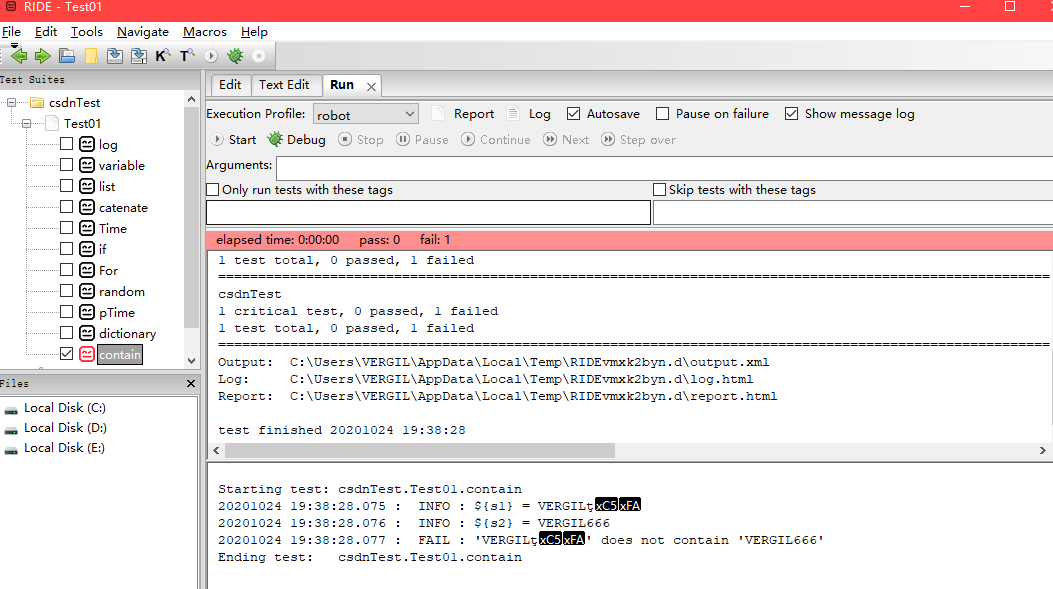Click Local Disk (D:) drive icon
This screenshot has width=1053, height=589.
[x=11, y=429]
